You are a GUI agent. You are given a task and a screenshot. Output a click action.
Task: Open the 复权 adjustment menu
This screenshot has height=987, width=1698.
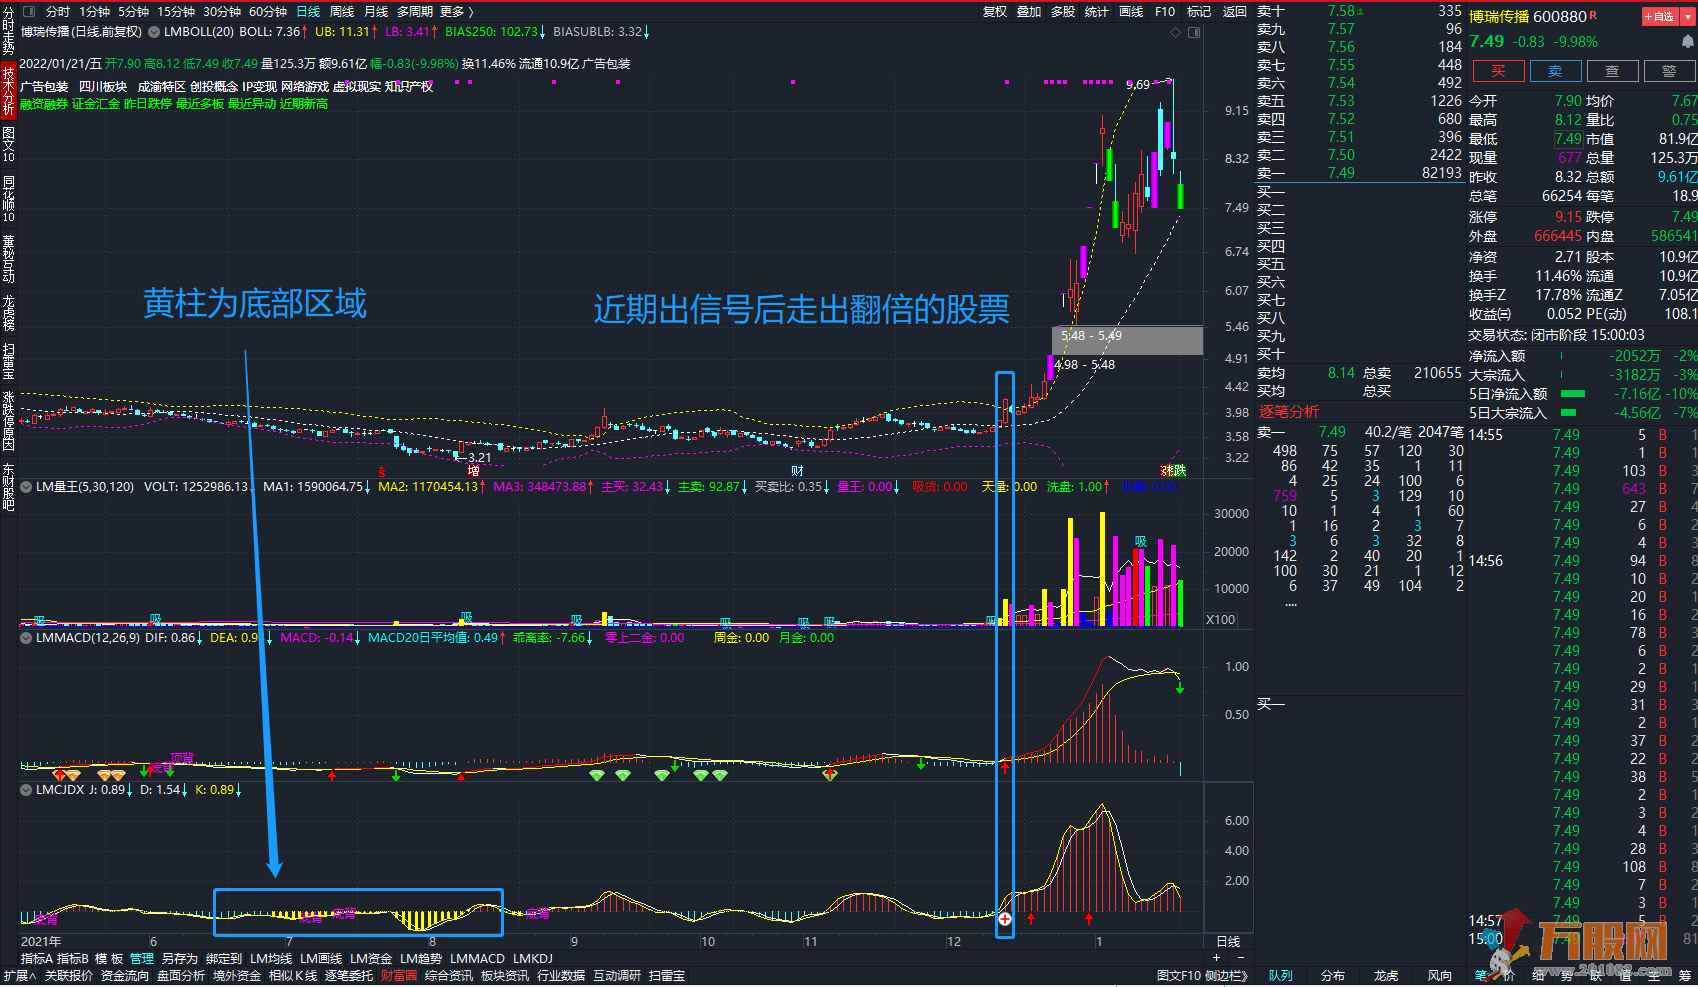(995, 12)
